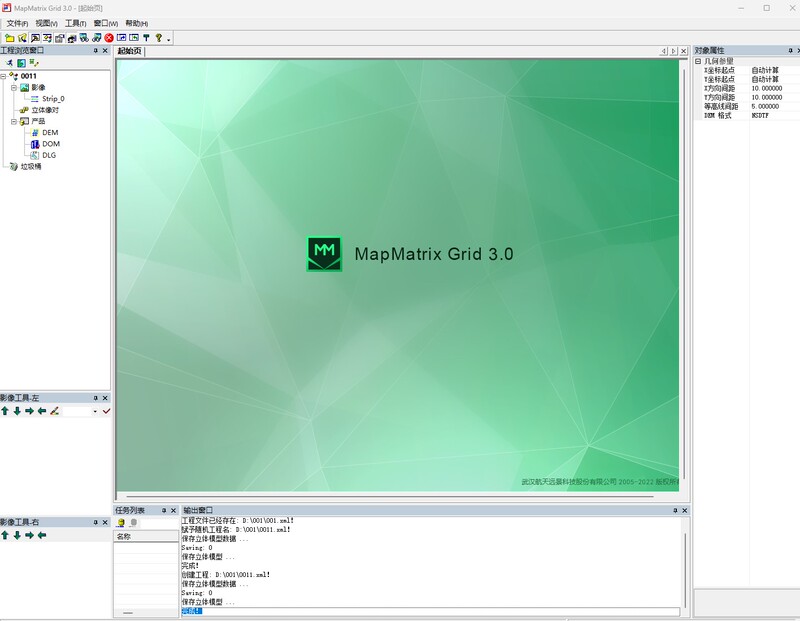This screenshot has width=800, height=621.
Task: Open the toolbar options arrow after help icon
Action: tap(168, 40)
